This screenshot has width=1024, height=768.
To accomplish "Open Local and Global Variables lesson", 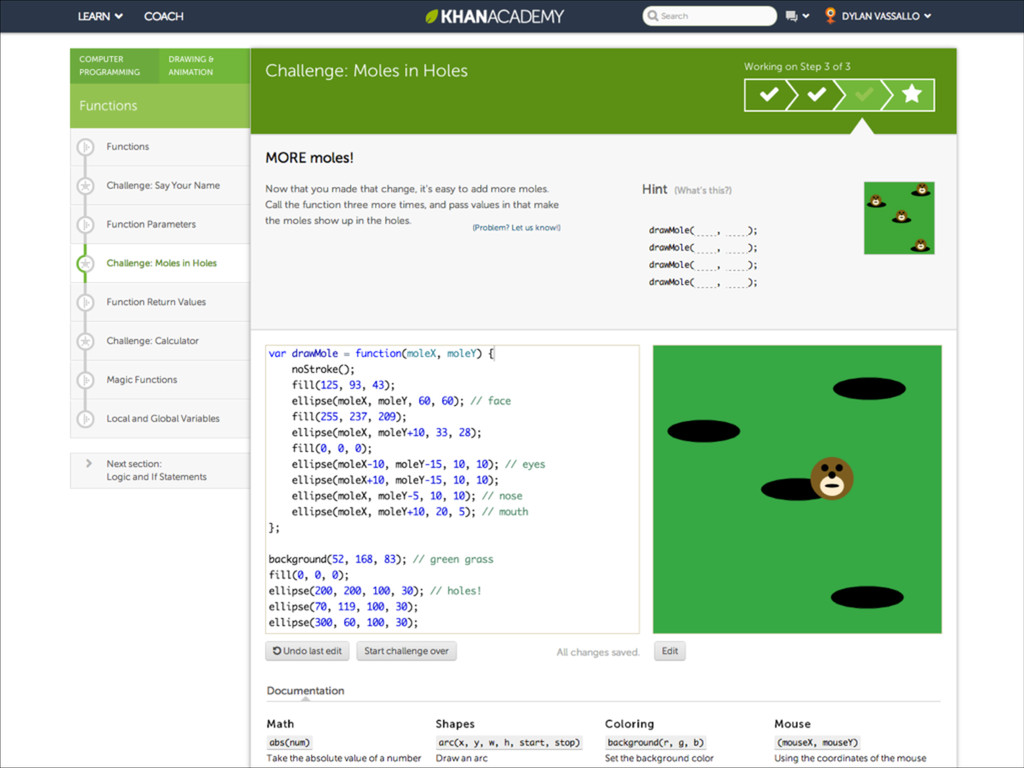I will click(163, 419).
